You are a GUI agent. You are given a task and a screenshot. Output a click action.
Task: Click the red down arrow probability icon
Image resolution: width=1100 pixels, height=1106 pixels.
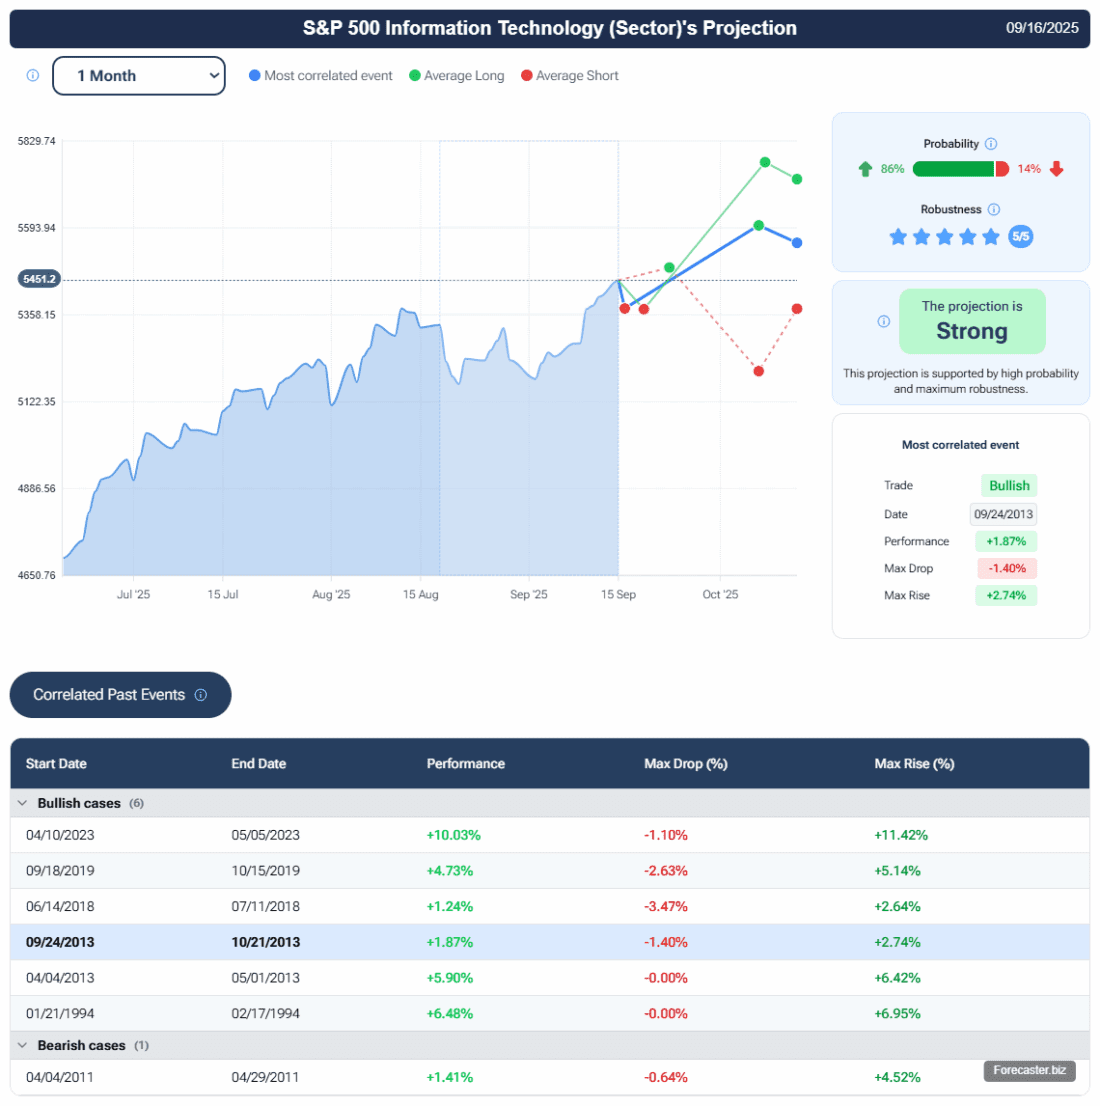(x=1057, y=169)
